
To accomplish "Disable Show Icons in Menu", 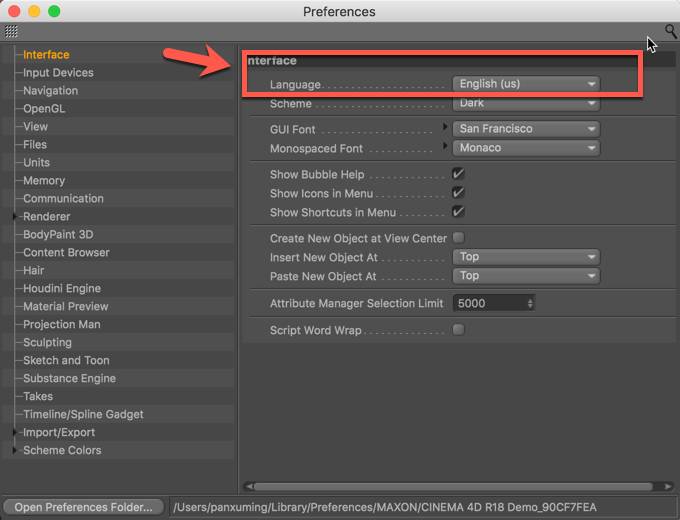I will point(458,193).
